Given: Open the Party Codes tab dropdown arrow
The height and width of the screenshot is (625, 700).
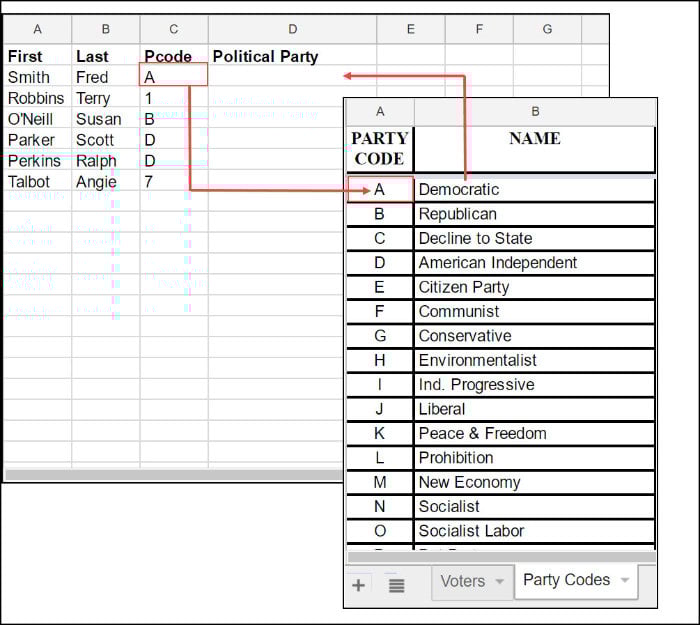Looking at the screenshot, I should 625,580.
